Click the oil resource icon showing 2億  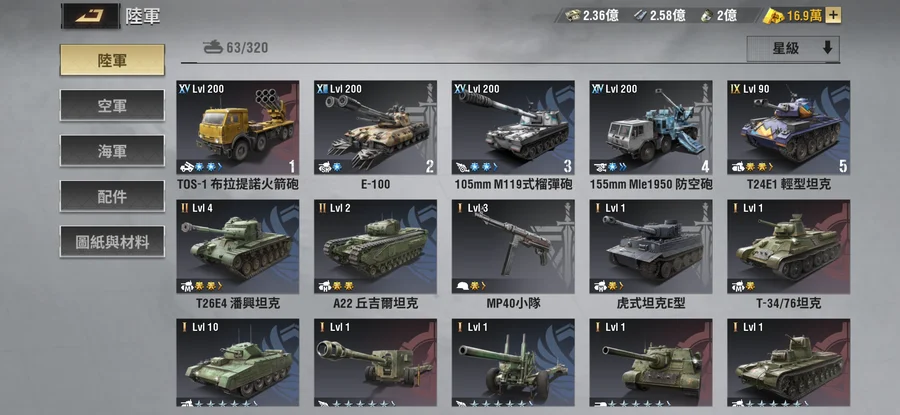pyautogui.click(x=707, y=15)
